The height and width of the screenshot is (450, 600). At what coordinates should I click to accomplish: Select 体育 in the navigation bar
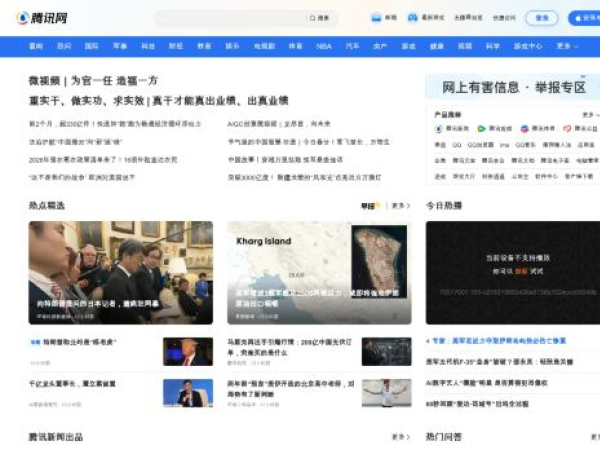(x=295, y=46)
